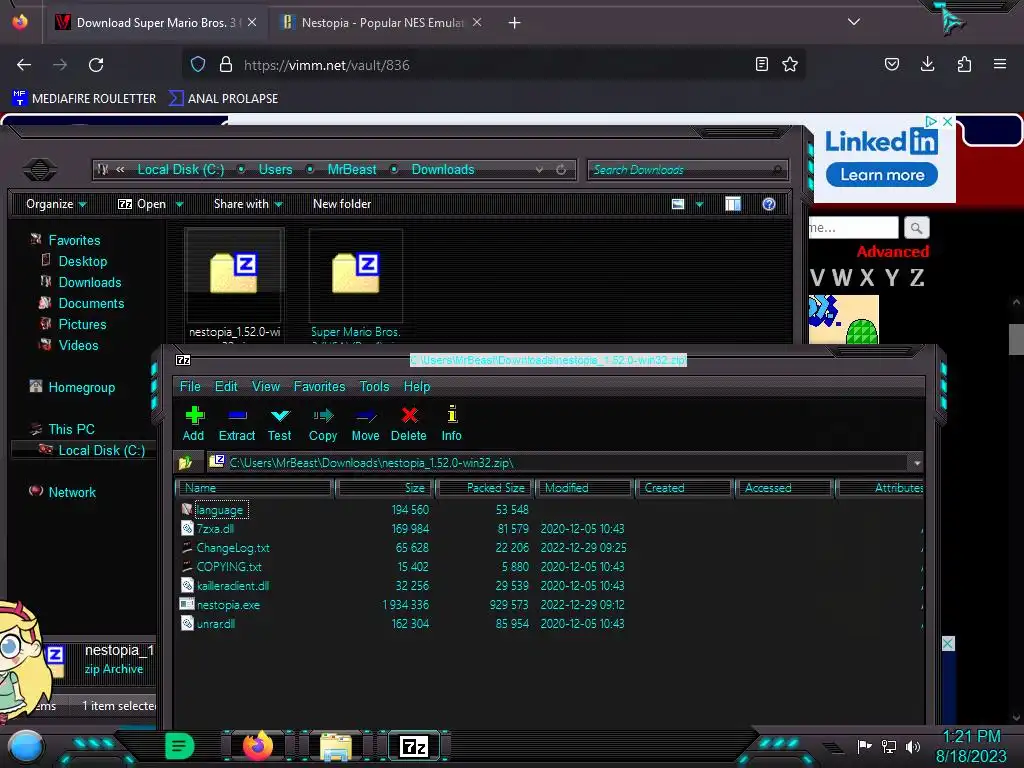Open Firefox from the taskbar

tap(258, 746)
